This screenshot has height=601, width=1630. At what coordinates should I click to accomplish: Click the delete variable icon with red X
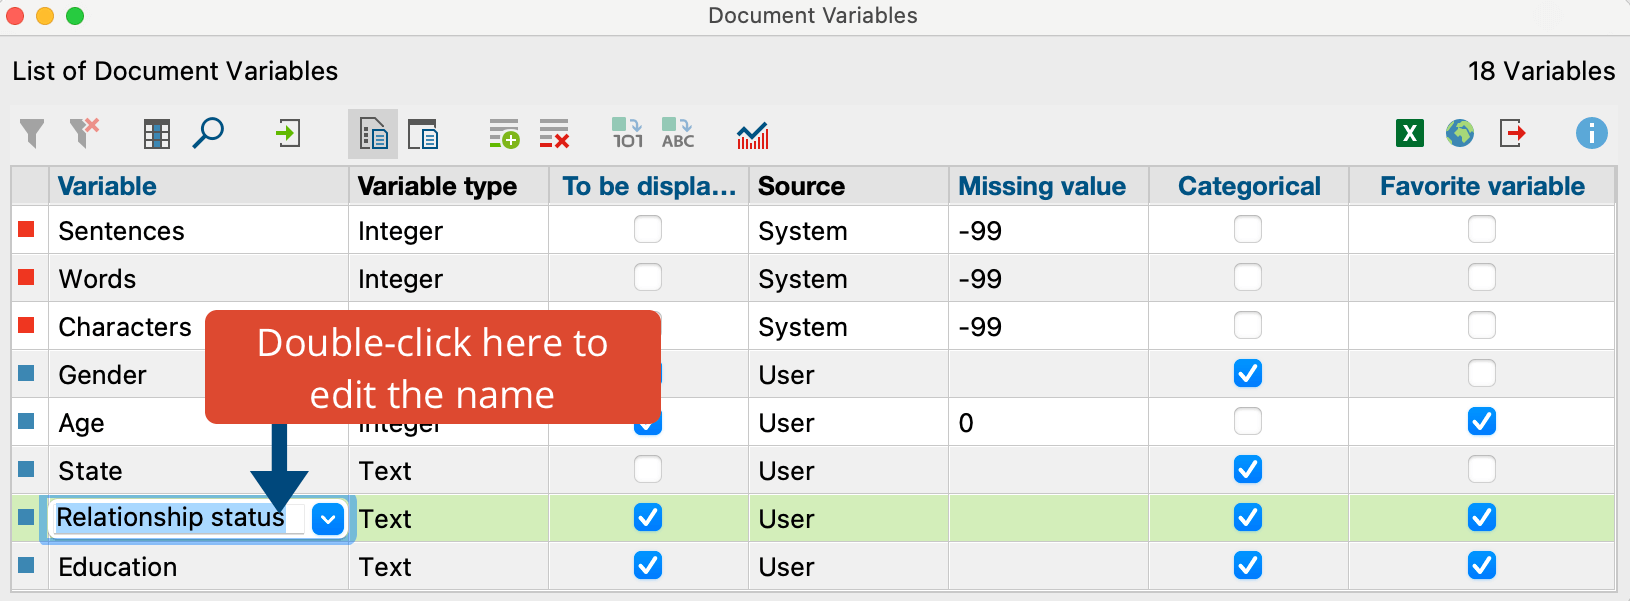(x=554, y=133)
